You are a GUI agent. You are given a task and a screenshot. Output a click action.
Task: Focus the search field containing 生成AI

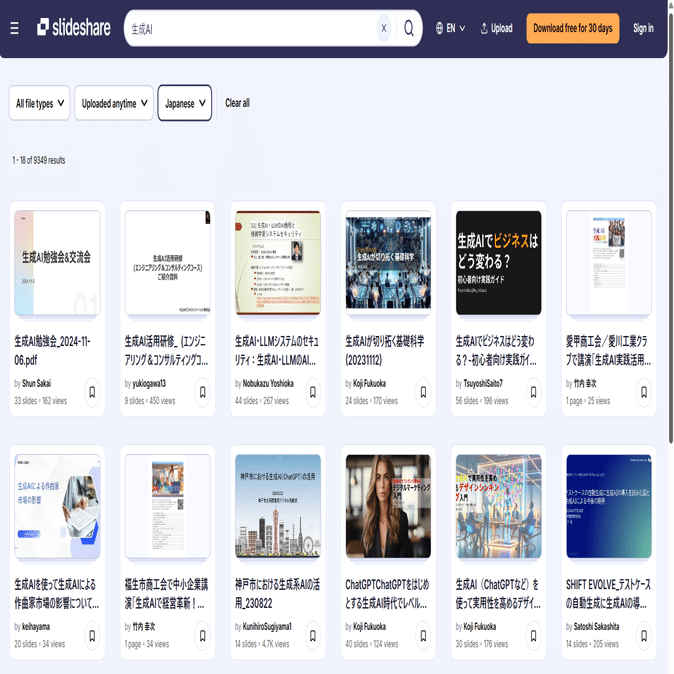(x=251, y=28)
